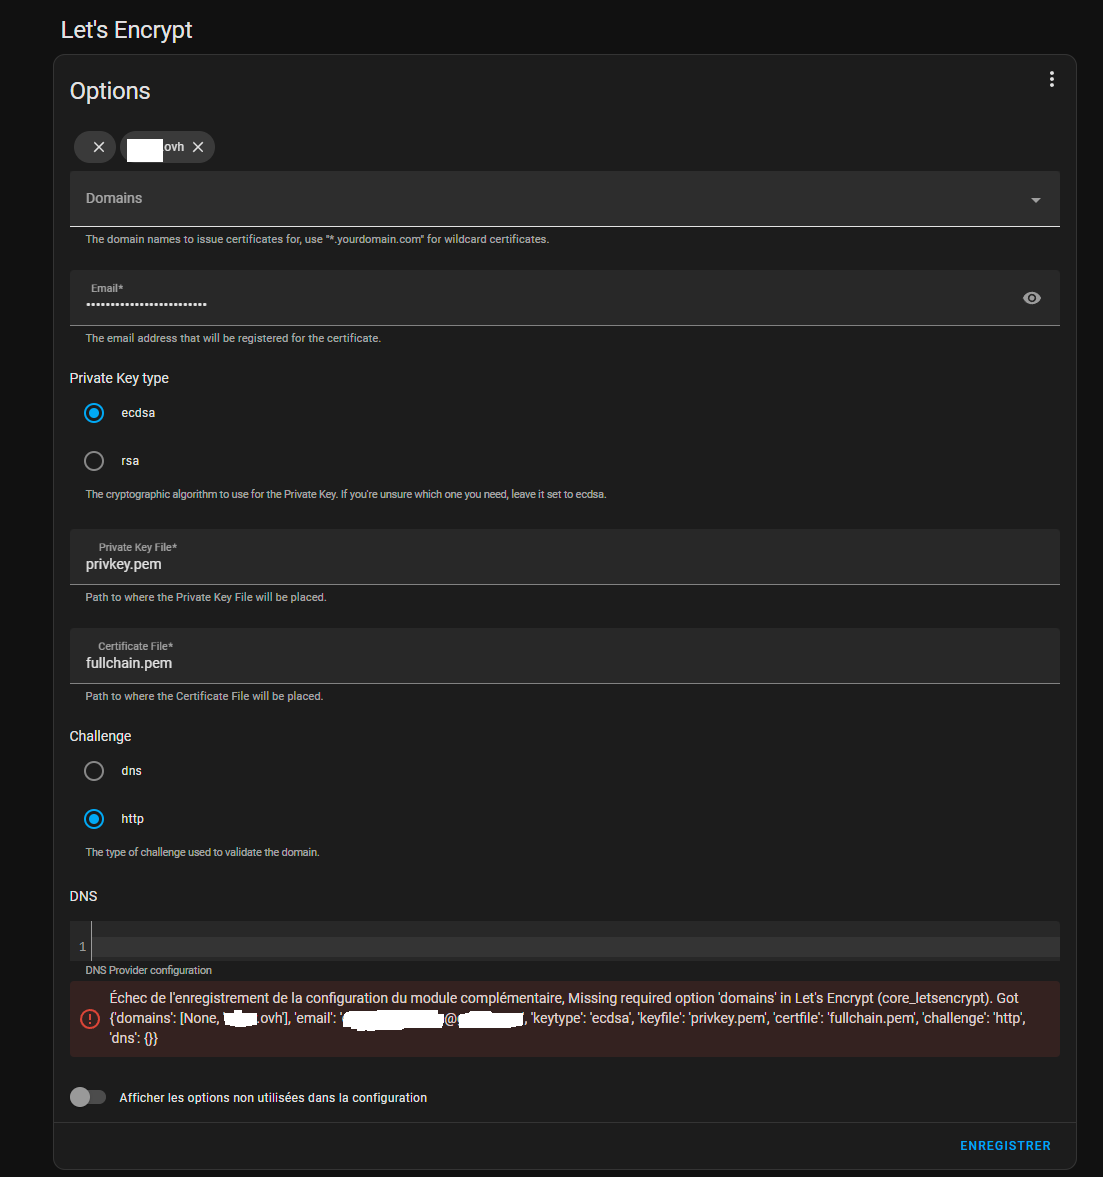Select the ecdsa private key type
The image size is (1103, 1177).
tap(94, 413)
